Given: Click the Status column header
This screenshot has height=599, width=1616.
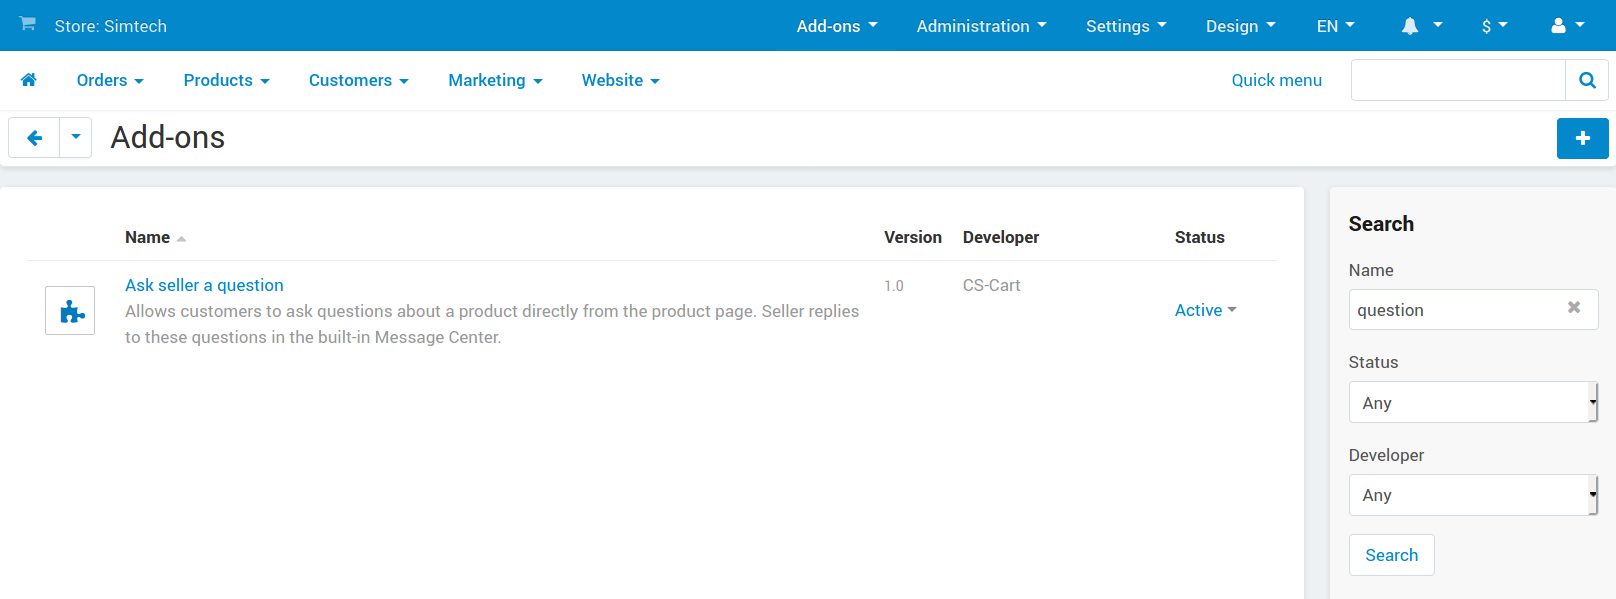Looking at the screenshot, I should (x=1199, y=237).
